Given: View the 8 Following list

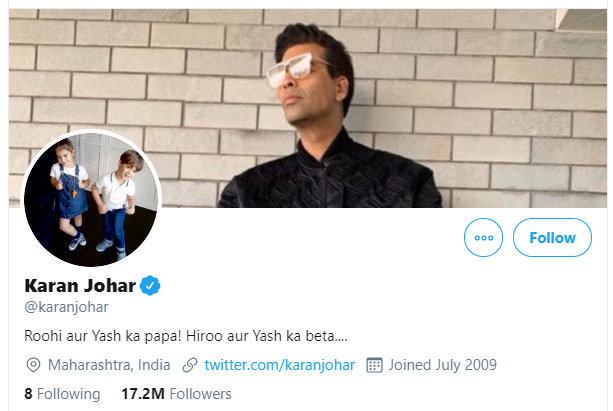Looking at the screenshot, I should pyautogui.click(x=62, y=394).
